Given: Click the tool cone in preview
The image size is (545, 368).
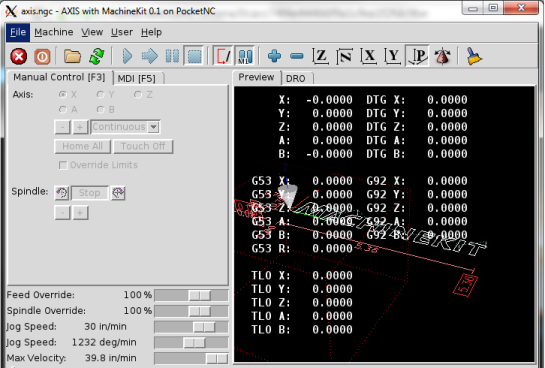Looking at the screenshot, I should tap(288, 196).
